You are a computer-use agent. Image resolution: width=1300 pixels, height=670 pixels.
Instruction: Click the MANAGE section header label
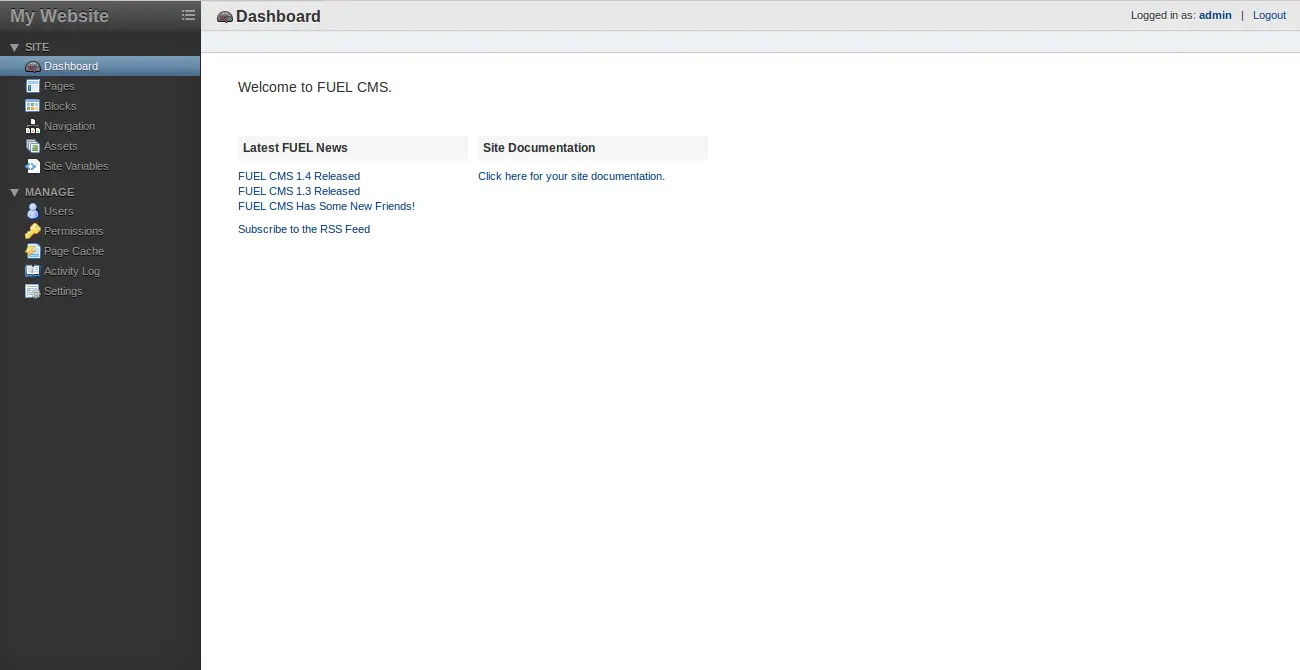point(50,192)
